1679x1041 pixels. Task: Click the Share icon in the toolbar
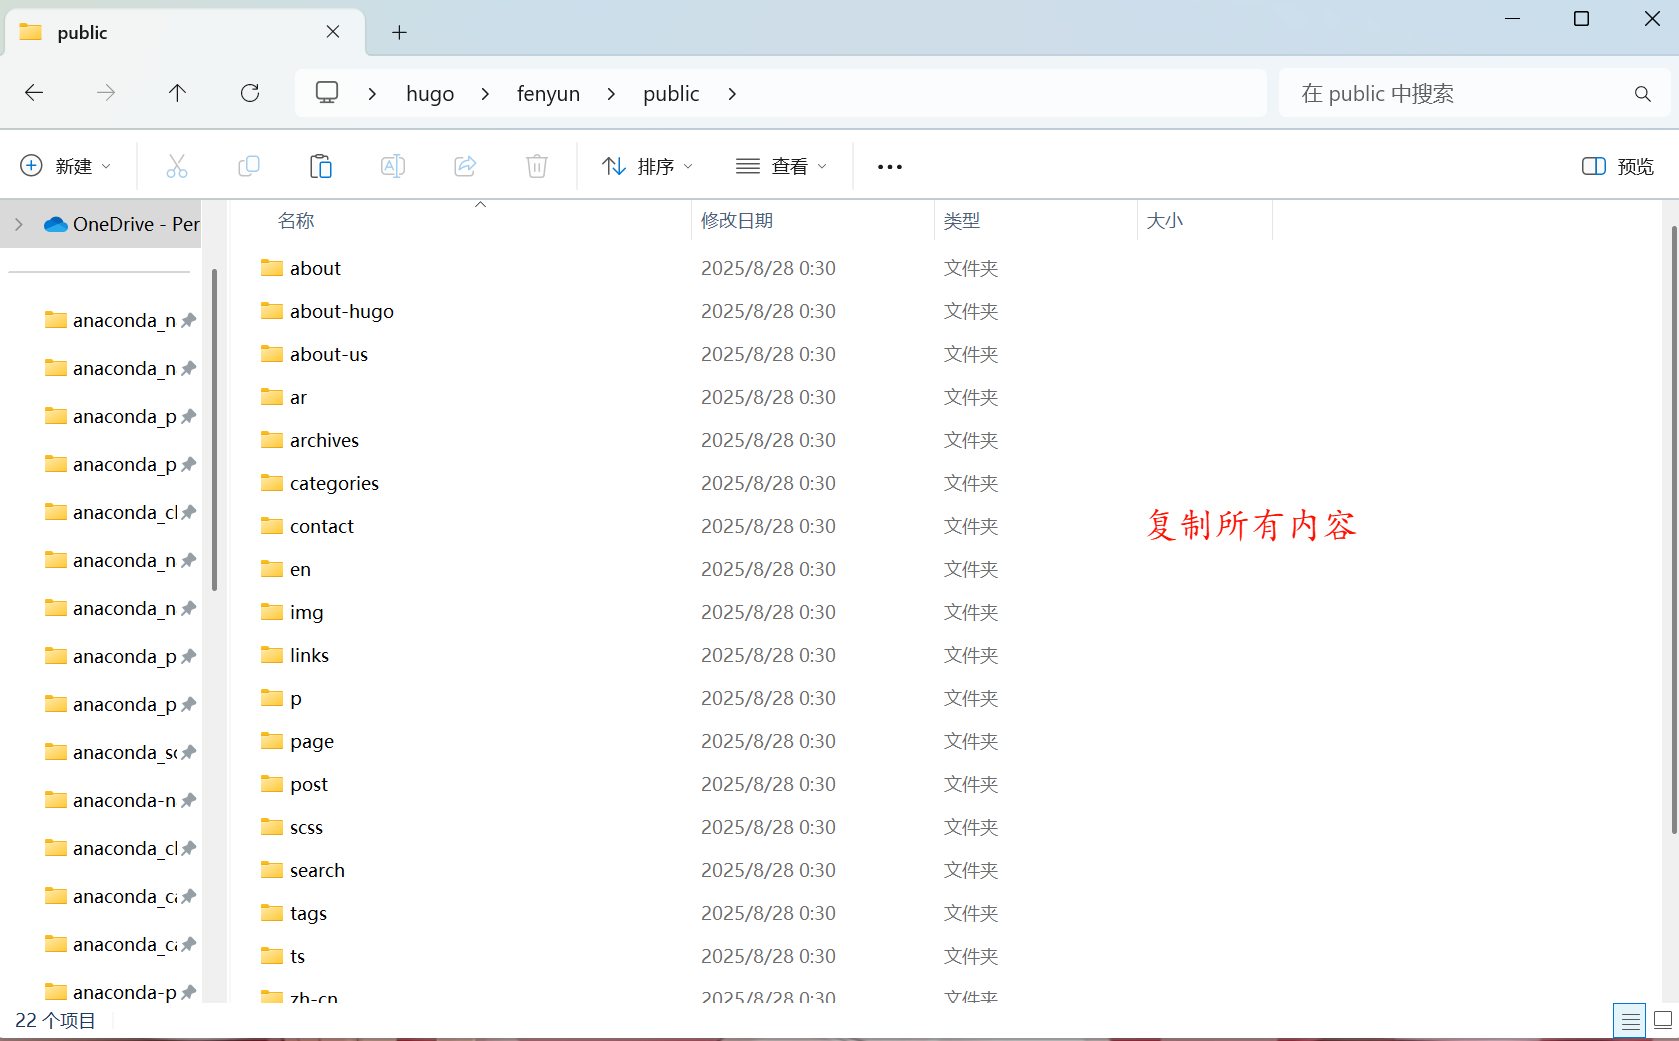[465, 166]
